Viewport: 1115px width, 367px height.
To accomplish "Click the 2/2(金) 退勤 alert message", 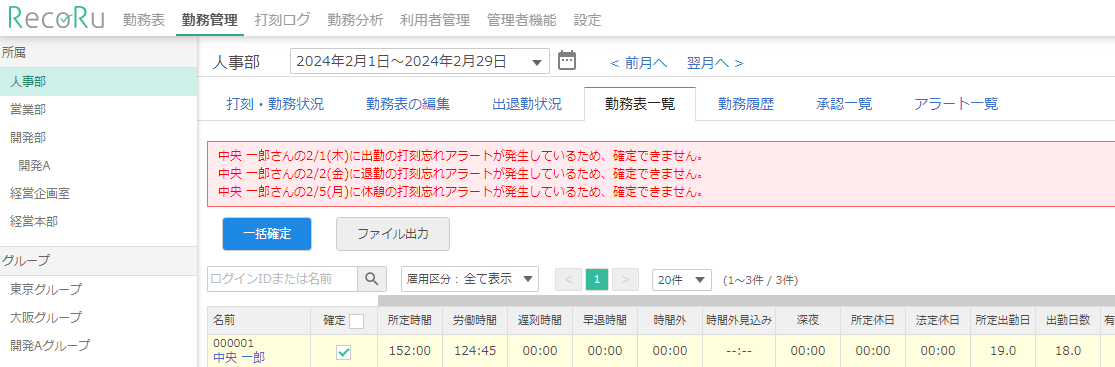I will [x=461, y=174].
